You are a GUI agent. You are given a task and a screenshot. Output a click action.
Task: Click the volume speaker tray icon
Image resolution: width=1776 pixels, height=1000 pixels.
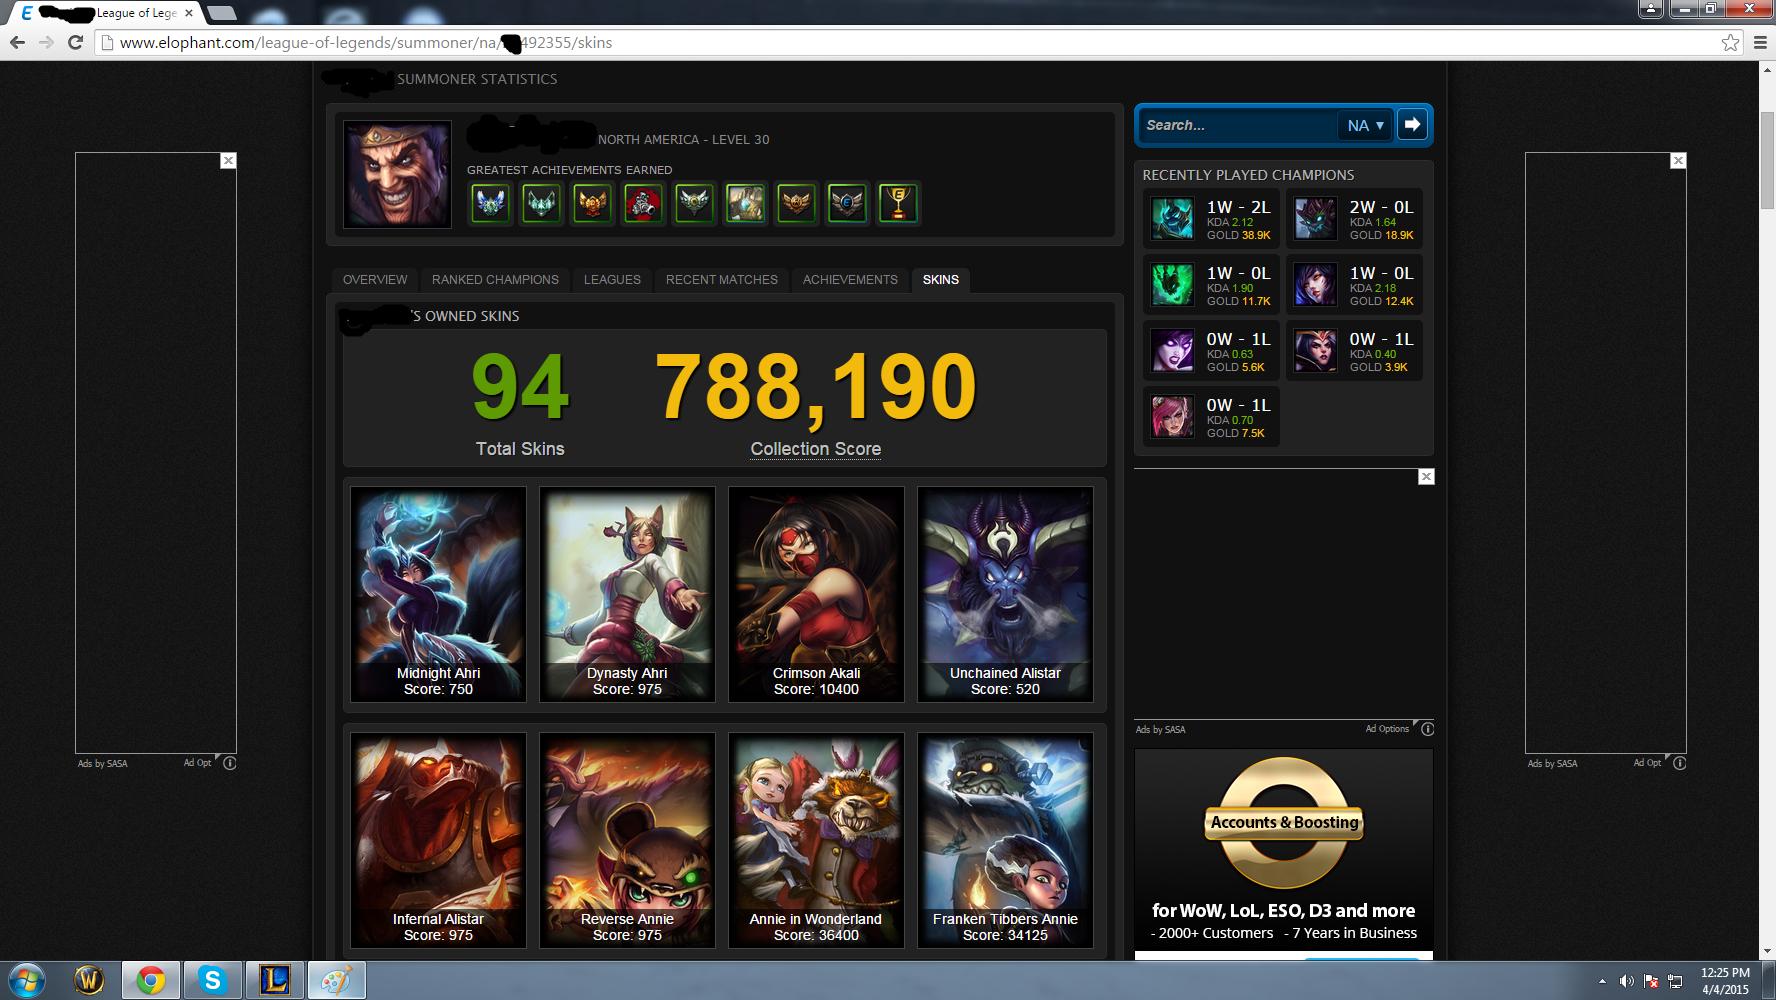click(x=1626, y=981)
